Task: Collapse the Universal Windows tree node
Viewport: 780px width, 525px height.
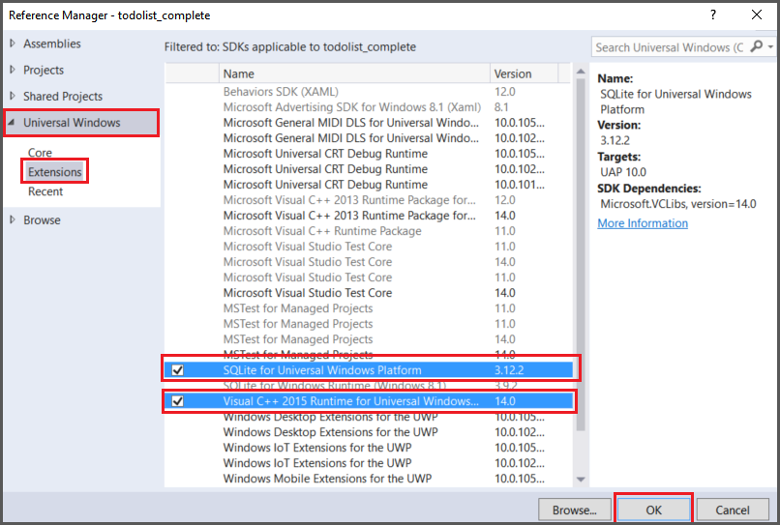Action: click(12, 122)
